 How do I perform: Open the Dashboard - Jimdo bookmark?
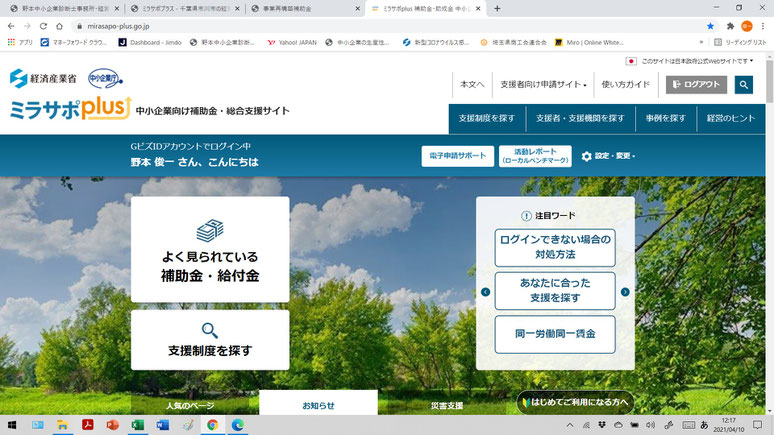pyautogui.click(x=150, y=42)
